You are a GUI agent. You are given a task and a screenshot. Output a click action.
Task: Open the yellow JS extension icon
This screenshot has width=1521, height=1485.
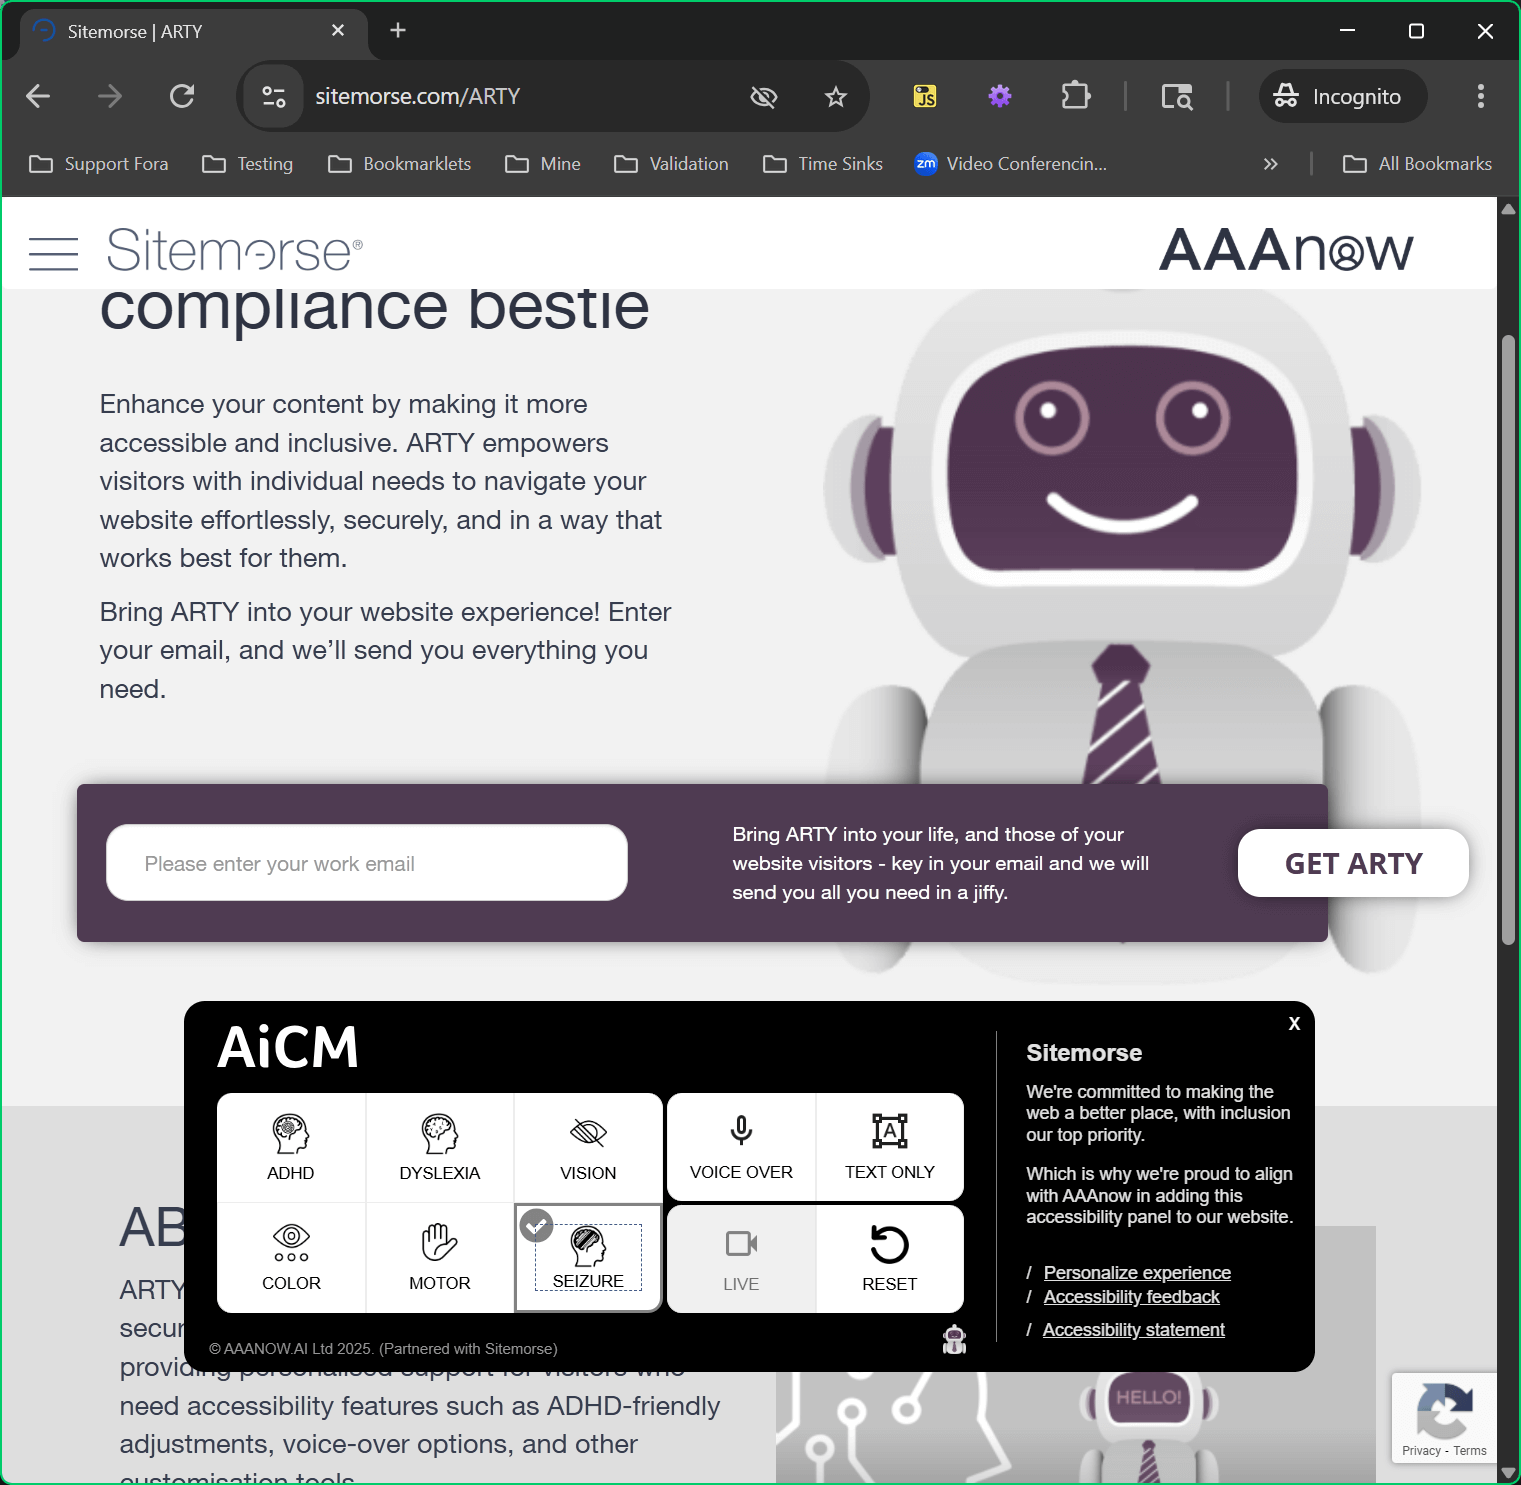point(925,96)
